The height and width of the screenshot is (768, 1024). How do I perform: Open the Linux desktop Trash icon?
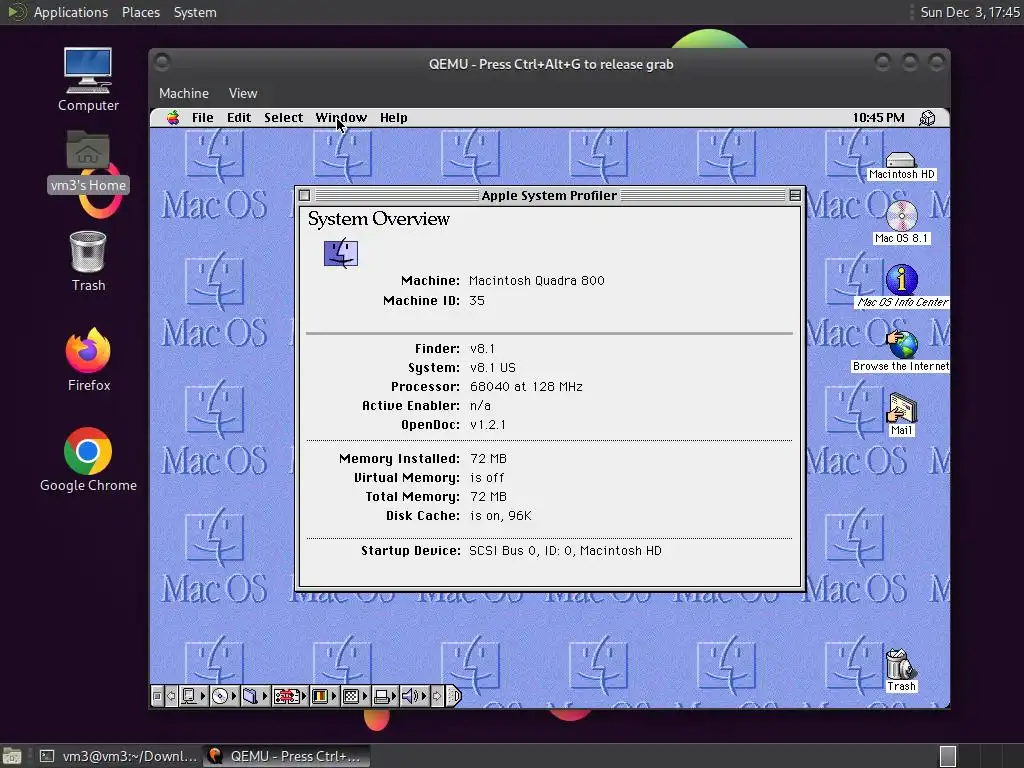click(88, 261)
